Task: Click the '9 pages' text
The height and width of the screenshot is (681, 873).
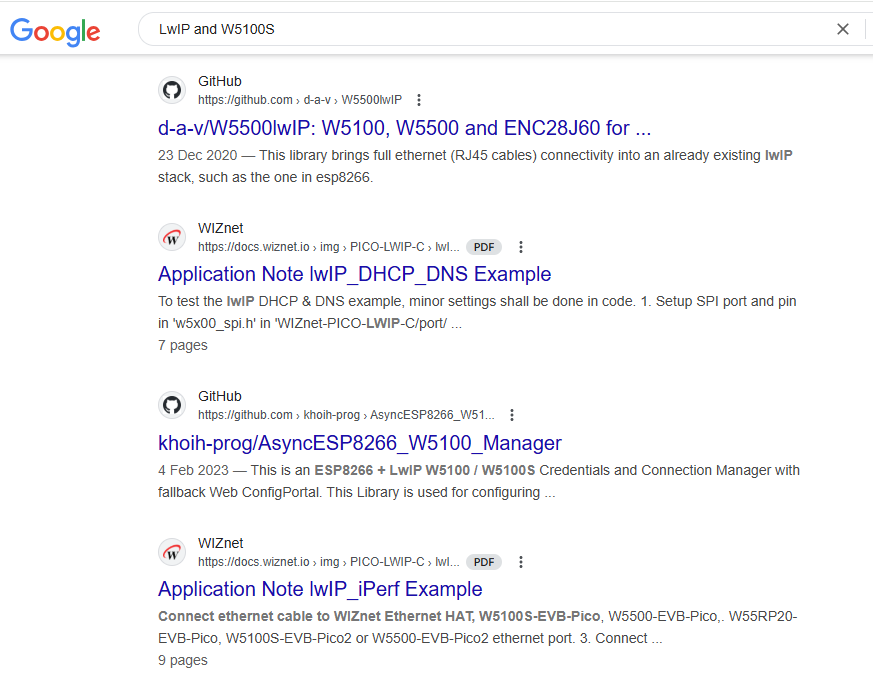Action: pos(183,660)
